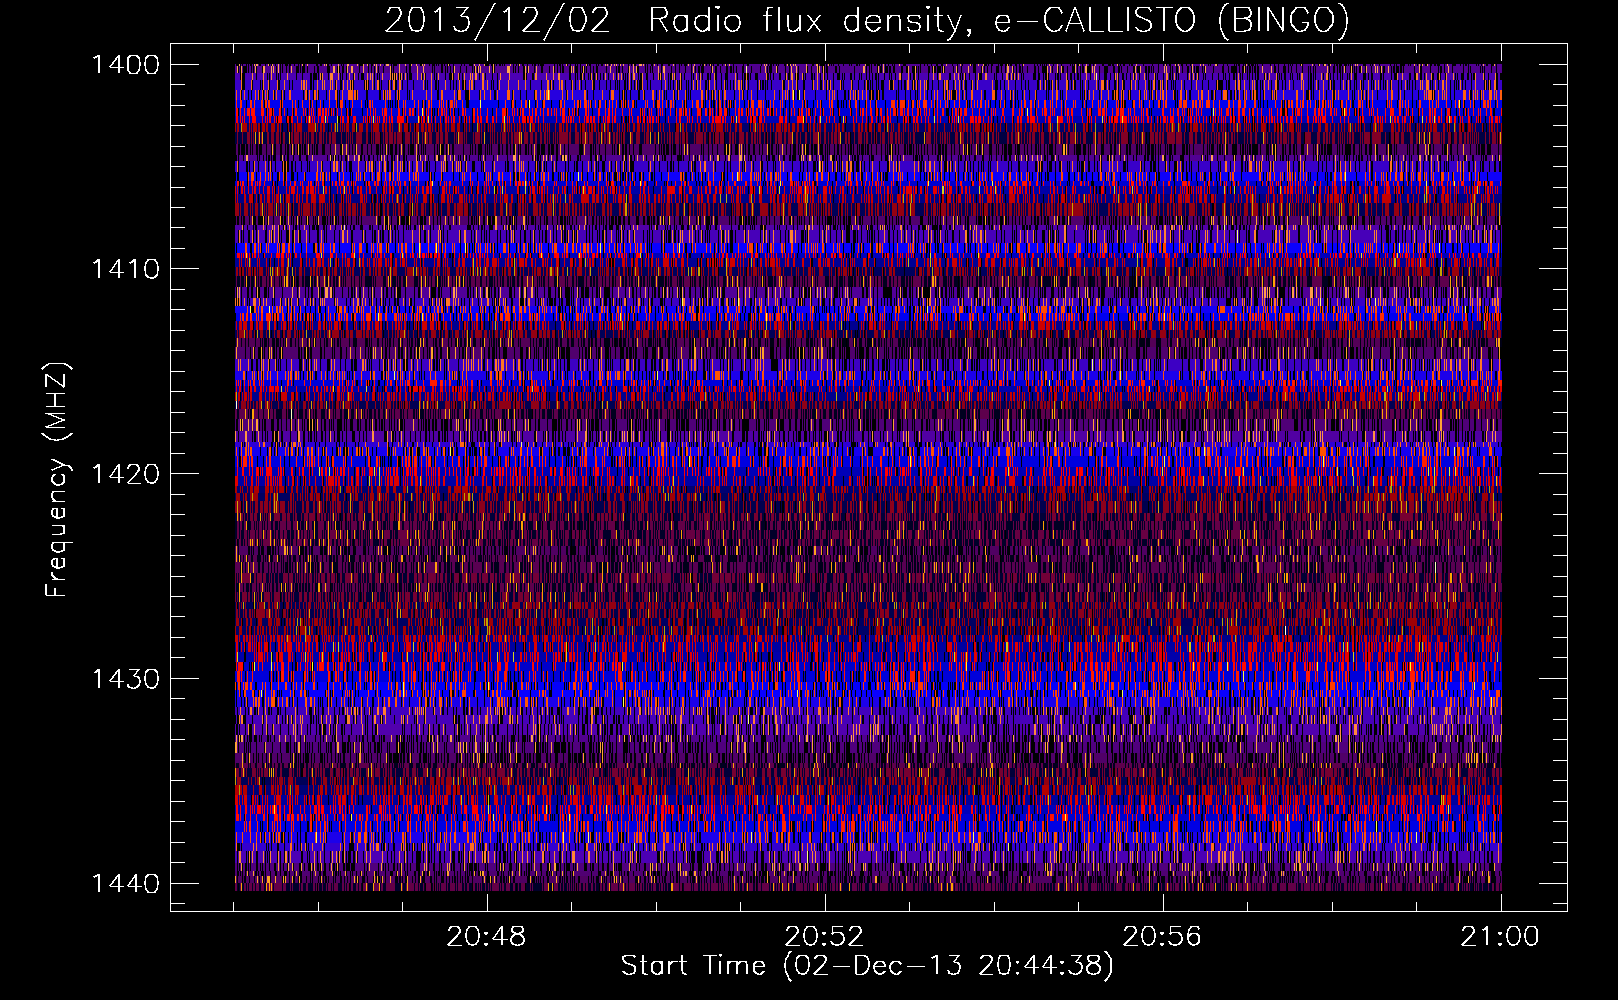The width and height of the screenshot is (1618, 1000).
Task: Select the 1430 frequency tick label
Action: tap(125, 679)
